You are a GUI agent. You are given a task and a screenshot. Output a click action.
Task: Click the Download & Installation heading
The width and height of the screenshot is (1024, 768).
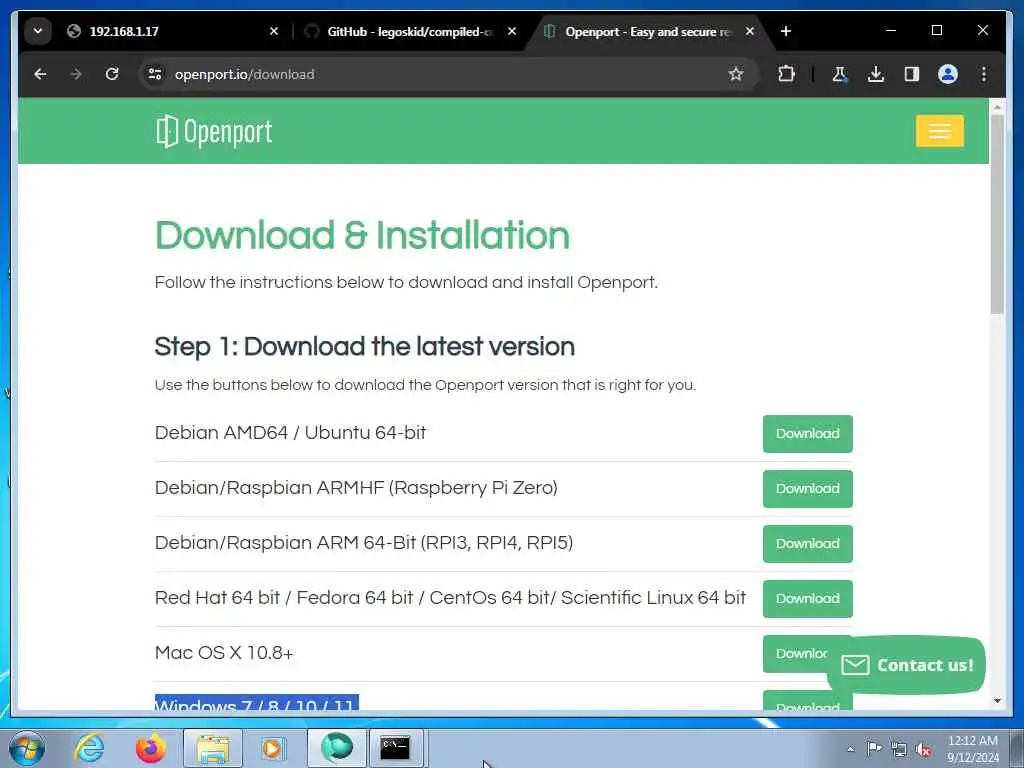[362, 236]
